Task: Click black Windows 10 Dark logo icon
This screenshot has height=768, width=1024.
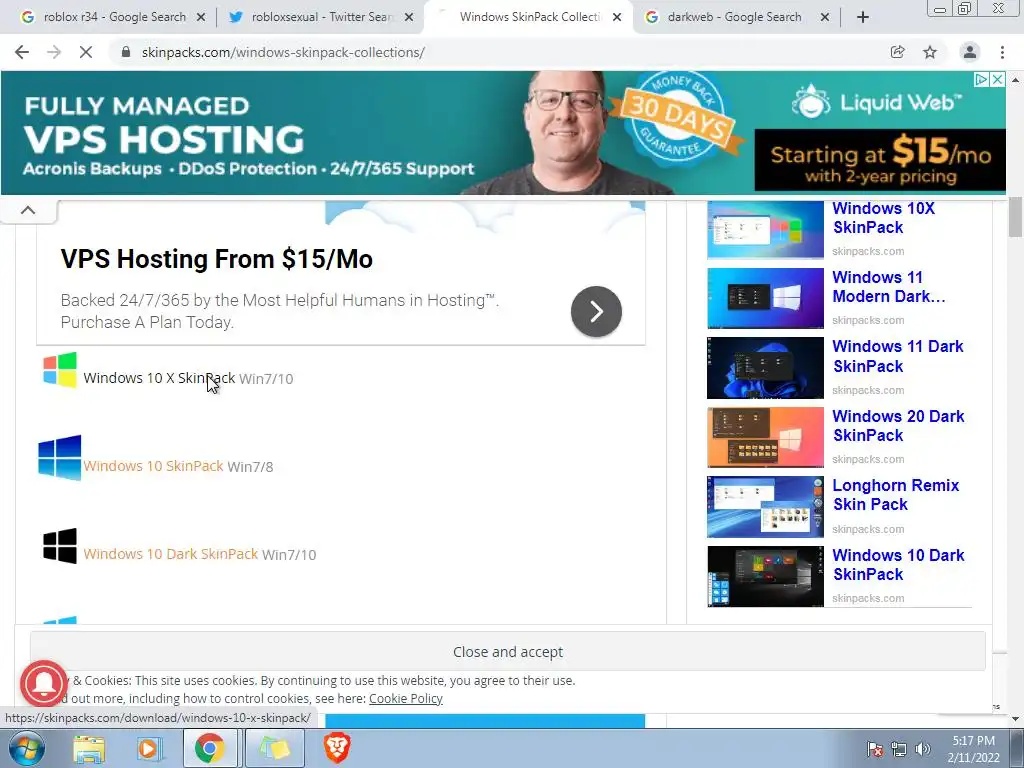Action: pyautogui.click(x=60, y=545)
